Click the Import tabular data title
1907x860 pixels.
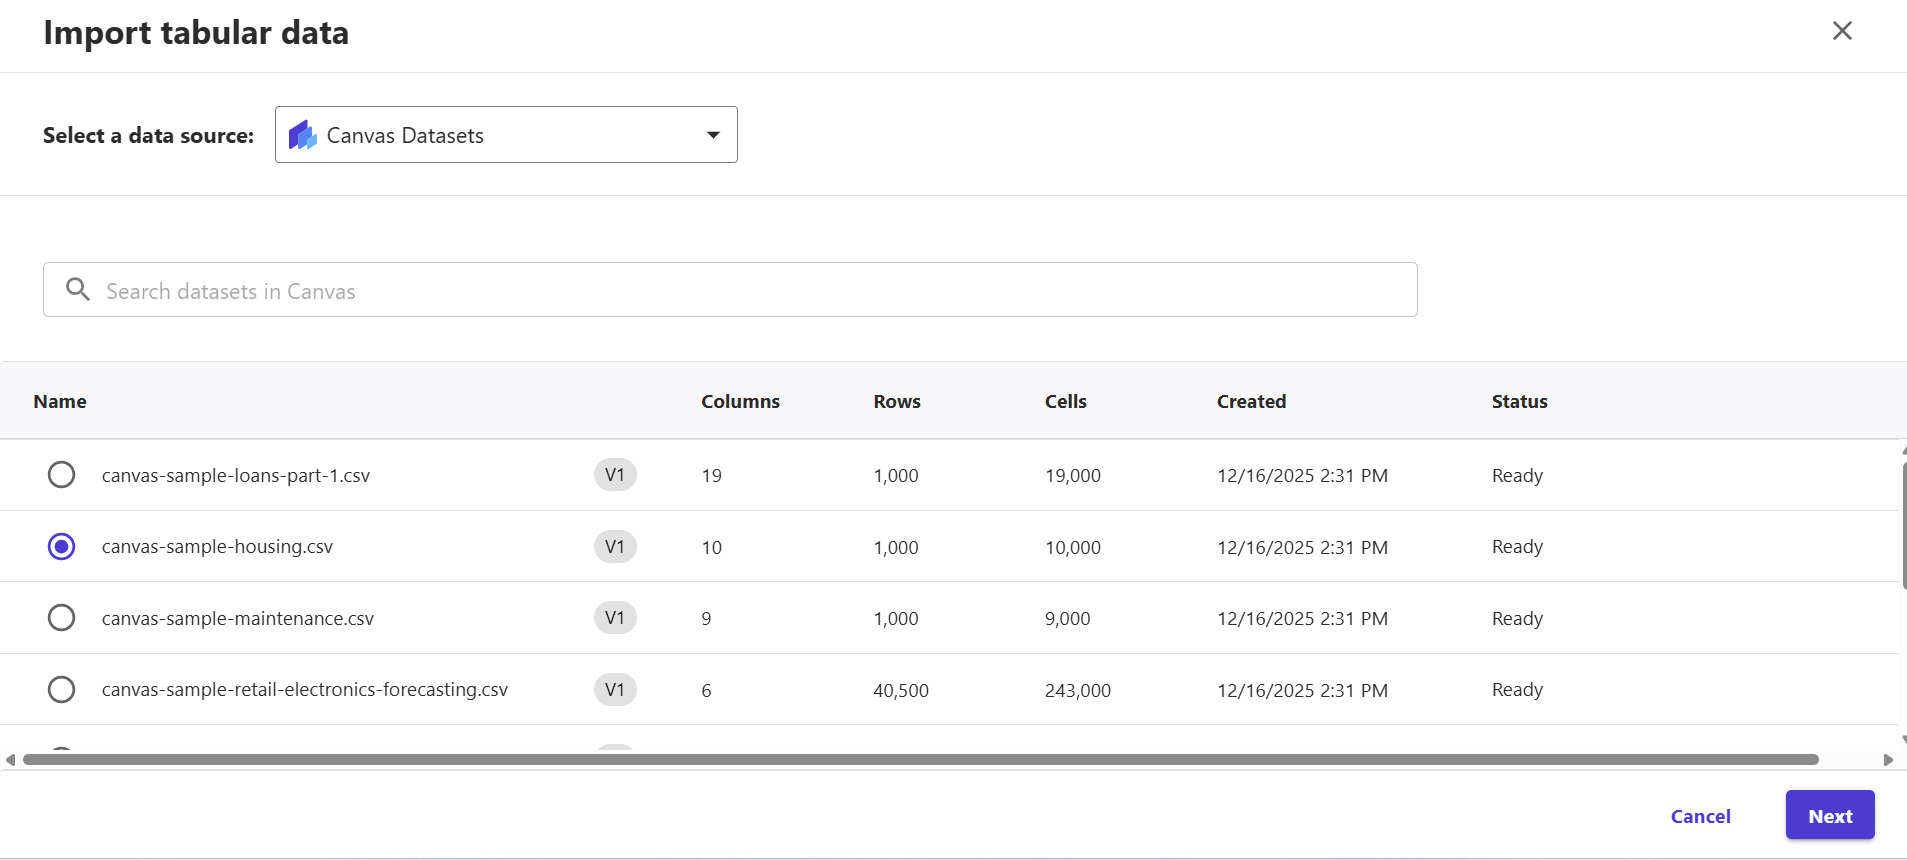[196, 33]
